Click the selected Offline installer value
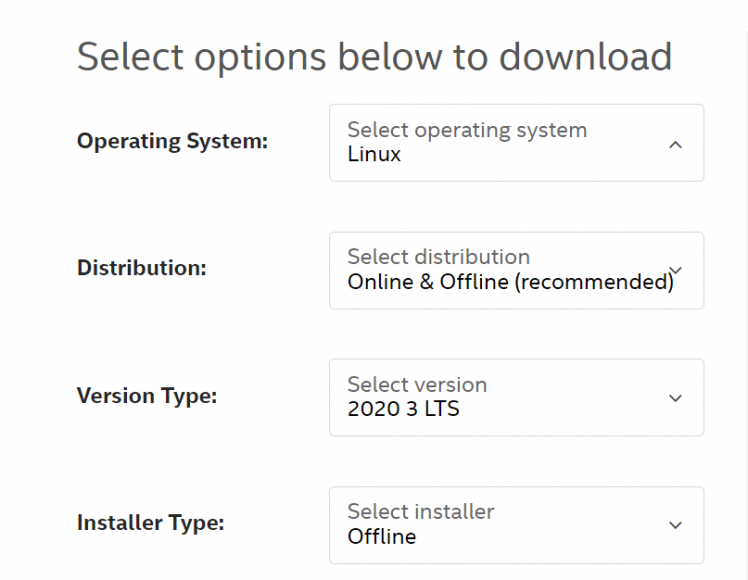The image size is (748, 580). point(381,537)
